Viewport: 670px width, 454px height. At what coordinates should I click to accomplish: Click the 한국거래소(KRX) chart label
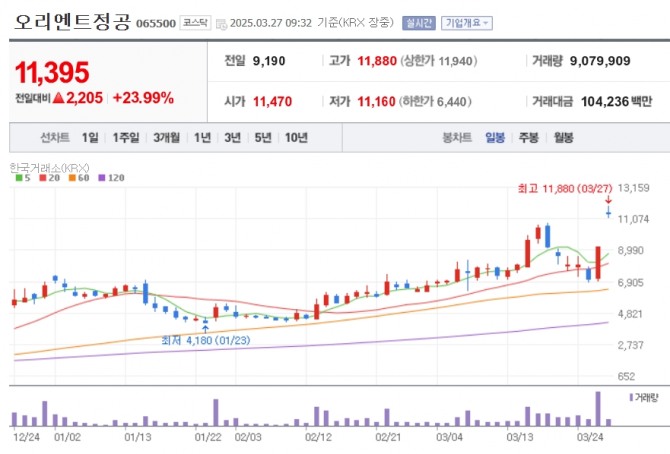(x=49, y=168)
